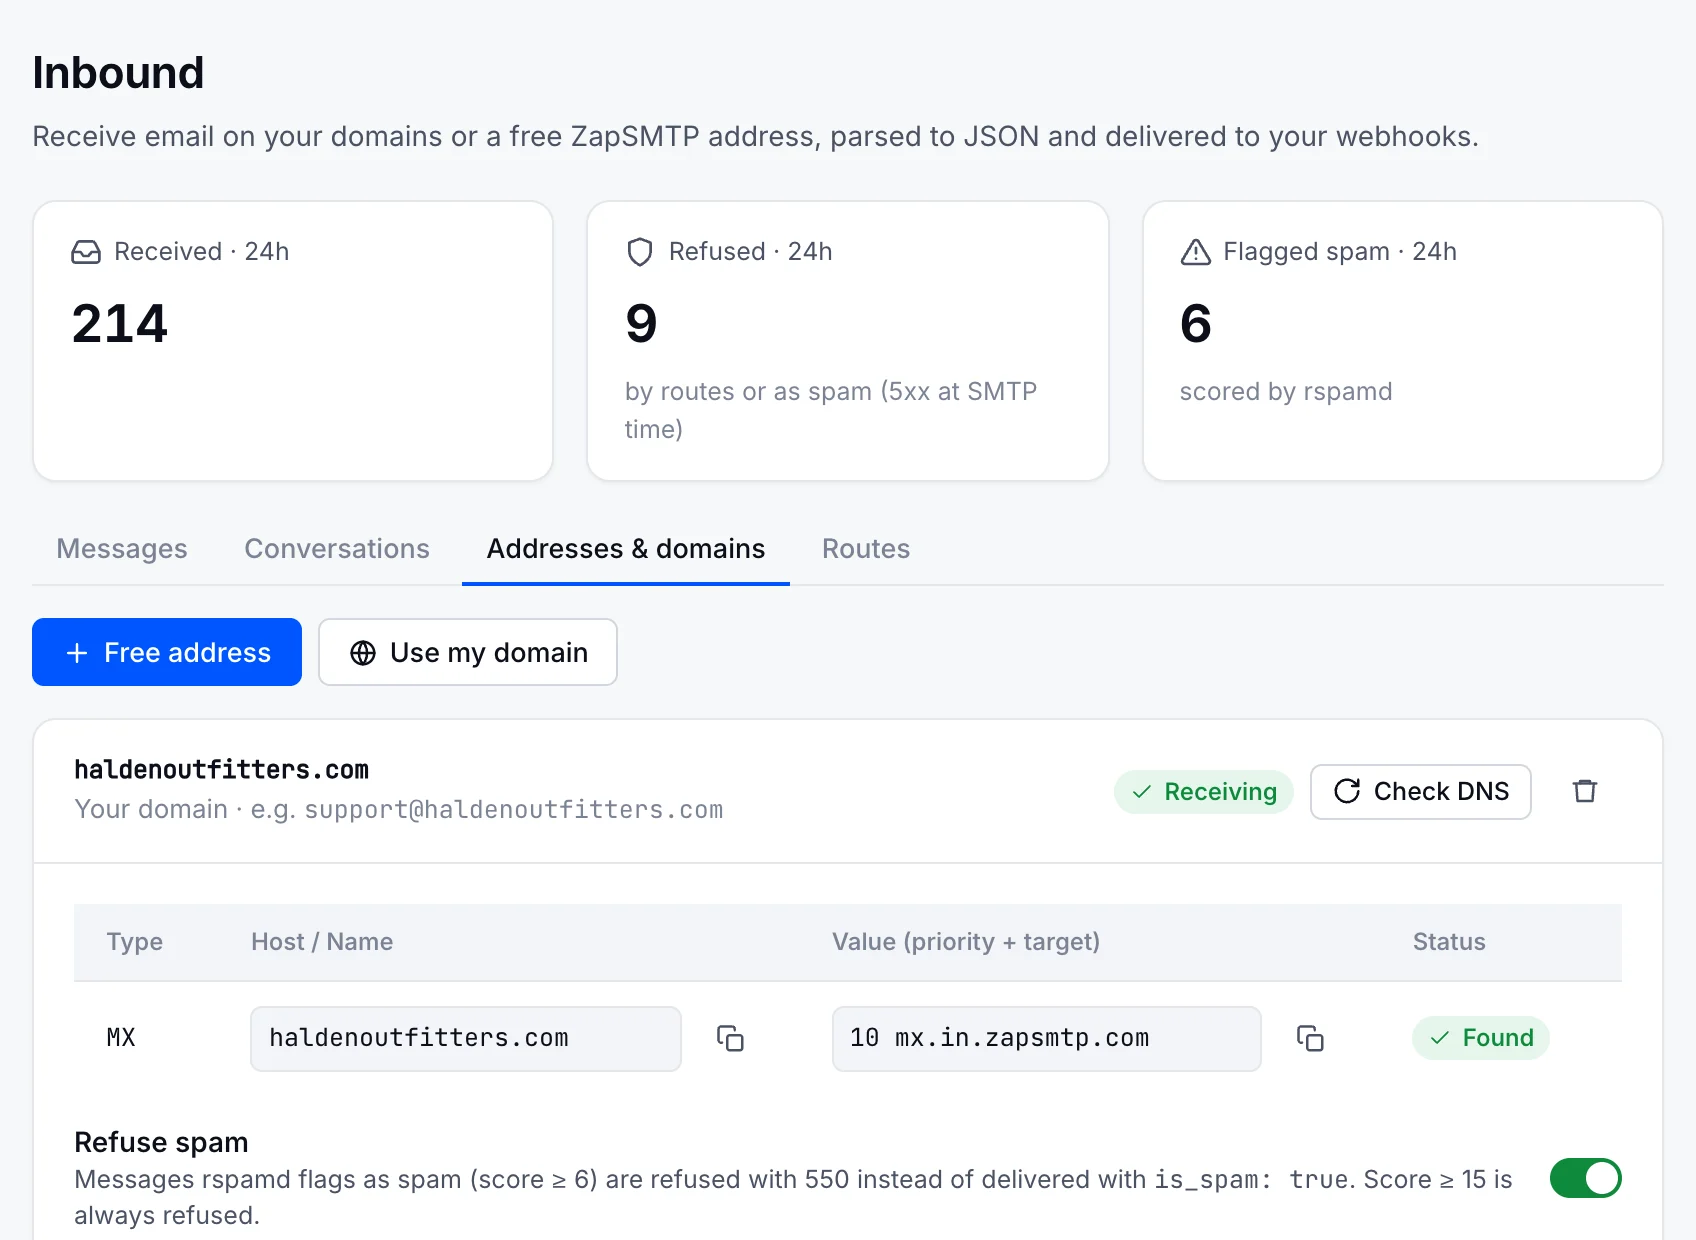Screen dimensions: 1696x1240
Task: Click the haldenoutfitters.com domain heading
Action: point(222,770)
